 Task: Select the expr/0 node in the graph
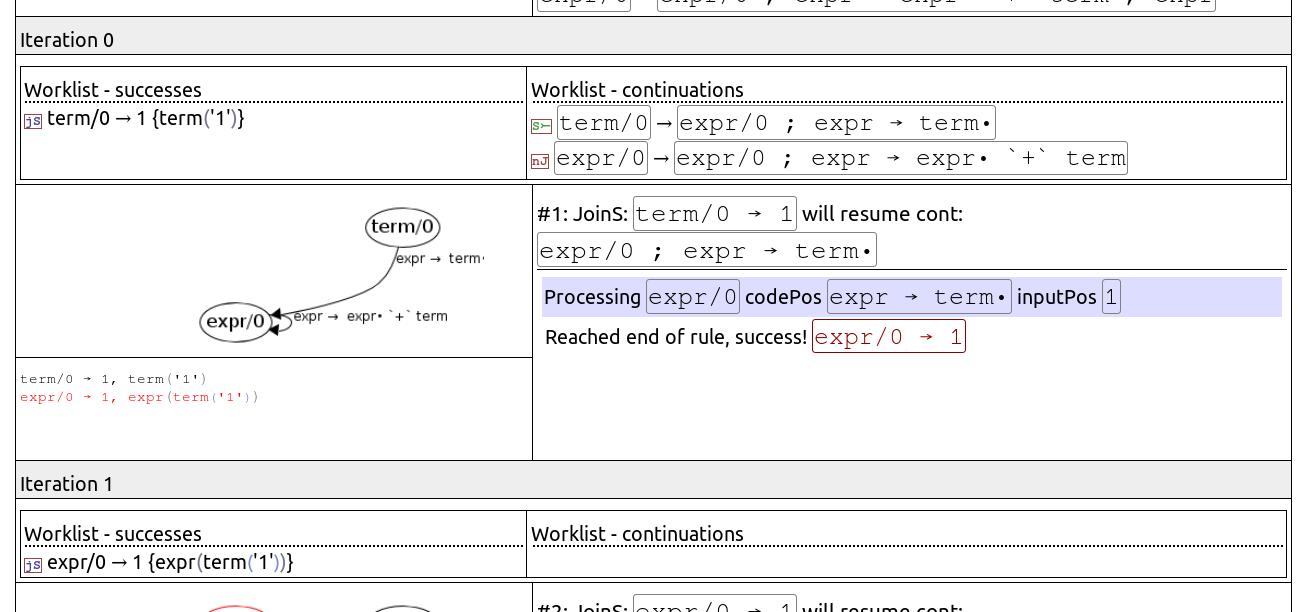point(236,322)
